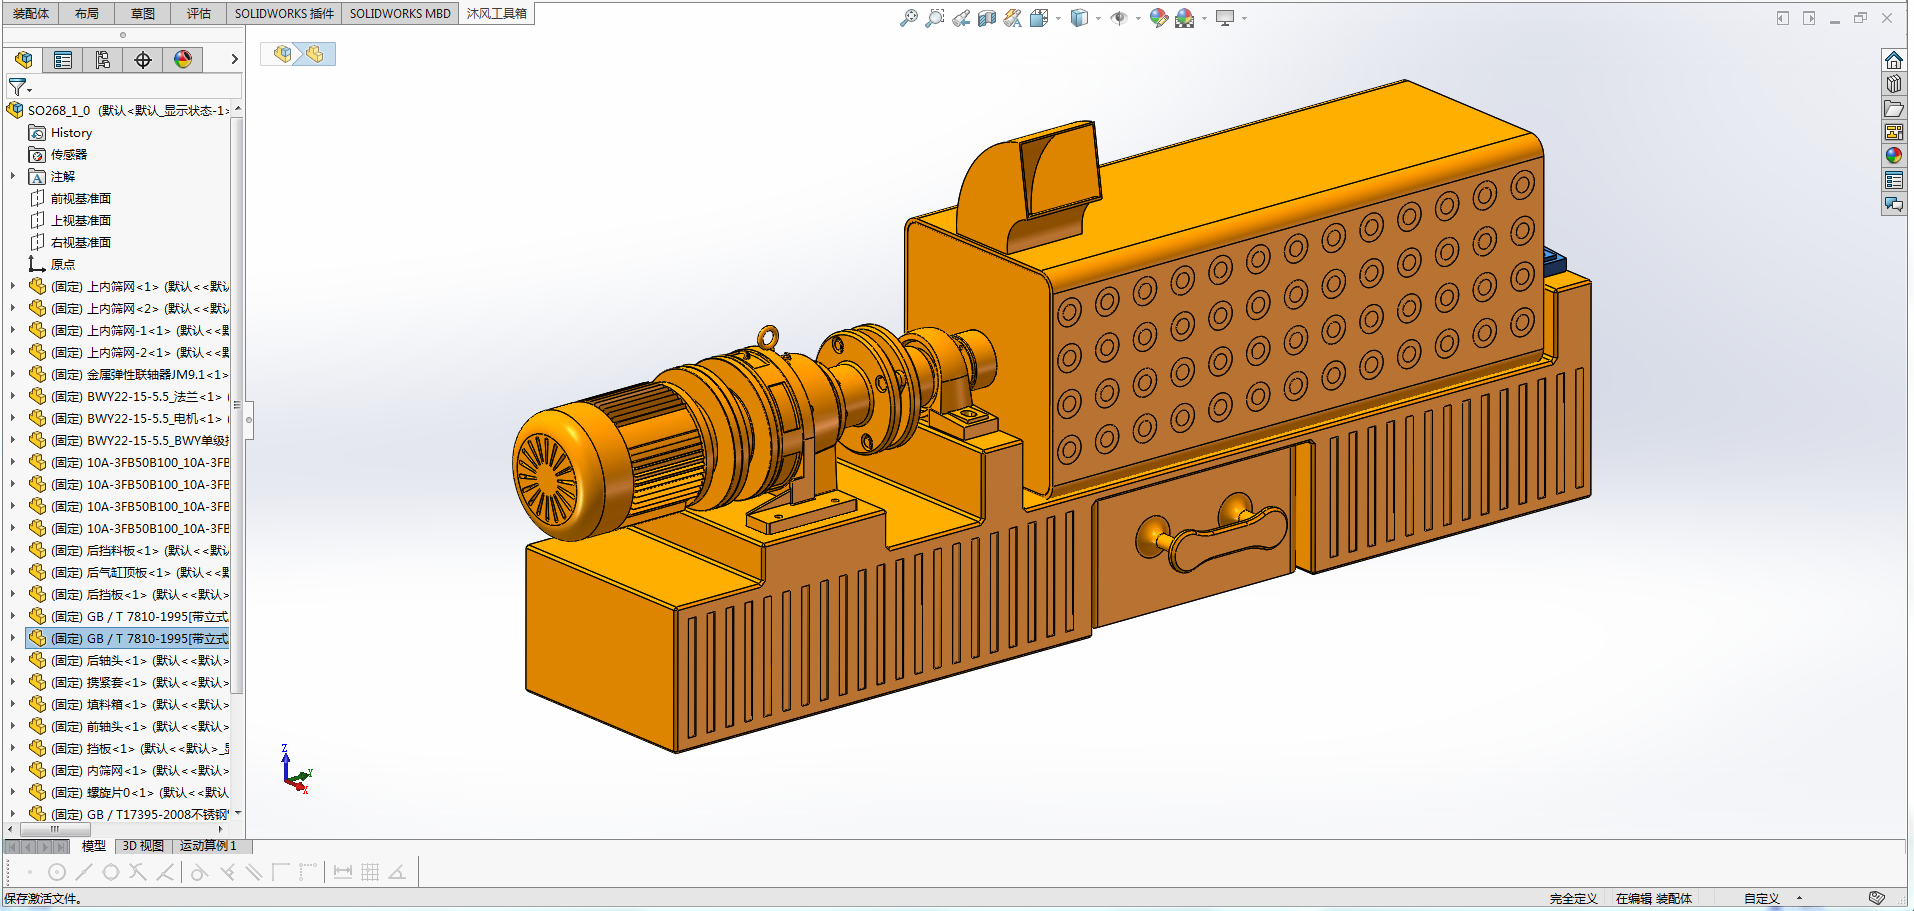Switch to the 草图 ribbon tab
The width and height of the screenshot is (1914, 911).
(x=143, y=13)
